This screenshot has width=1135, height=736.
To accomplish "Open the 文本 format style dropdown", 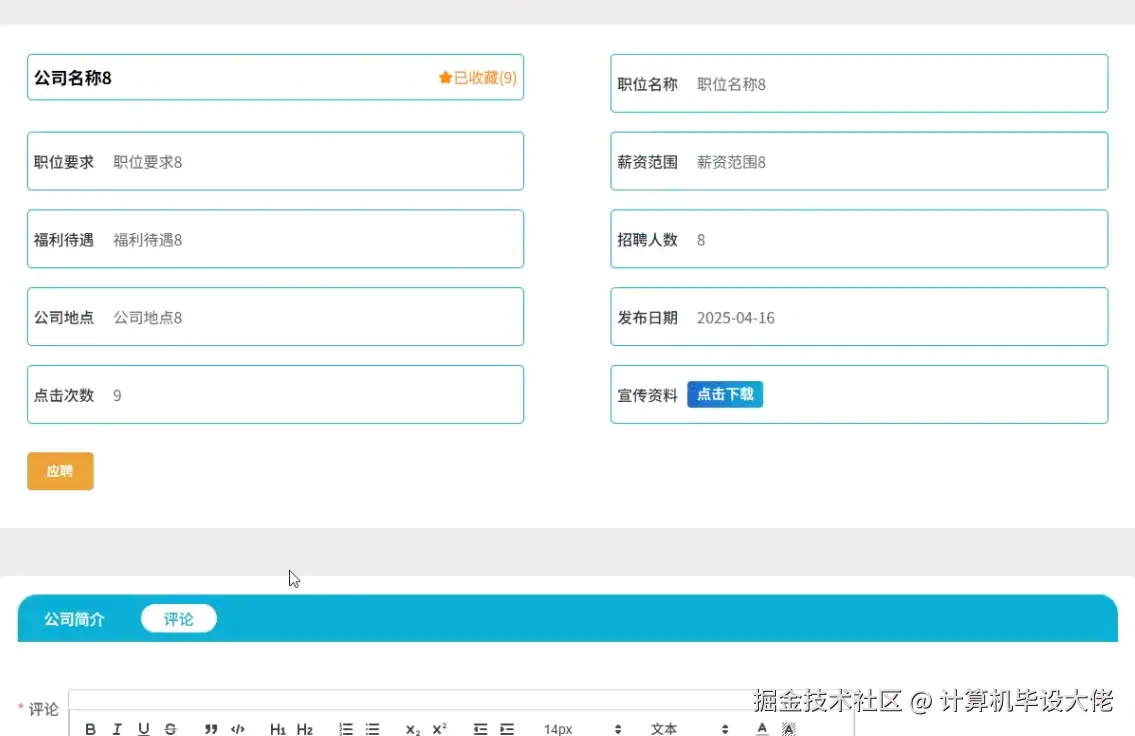I will tap(663, 728).
